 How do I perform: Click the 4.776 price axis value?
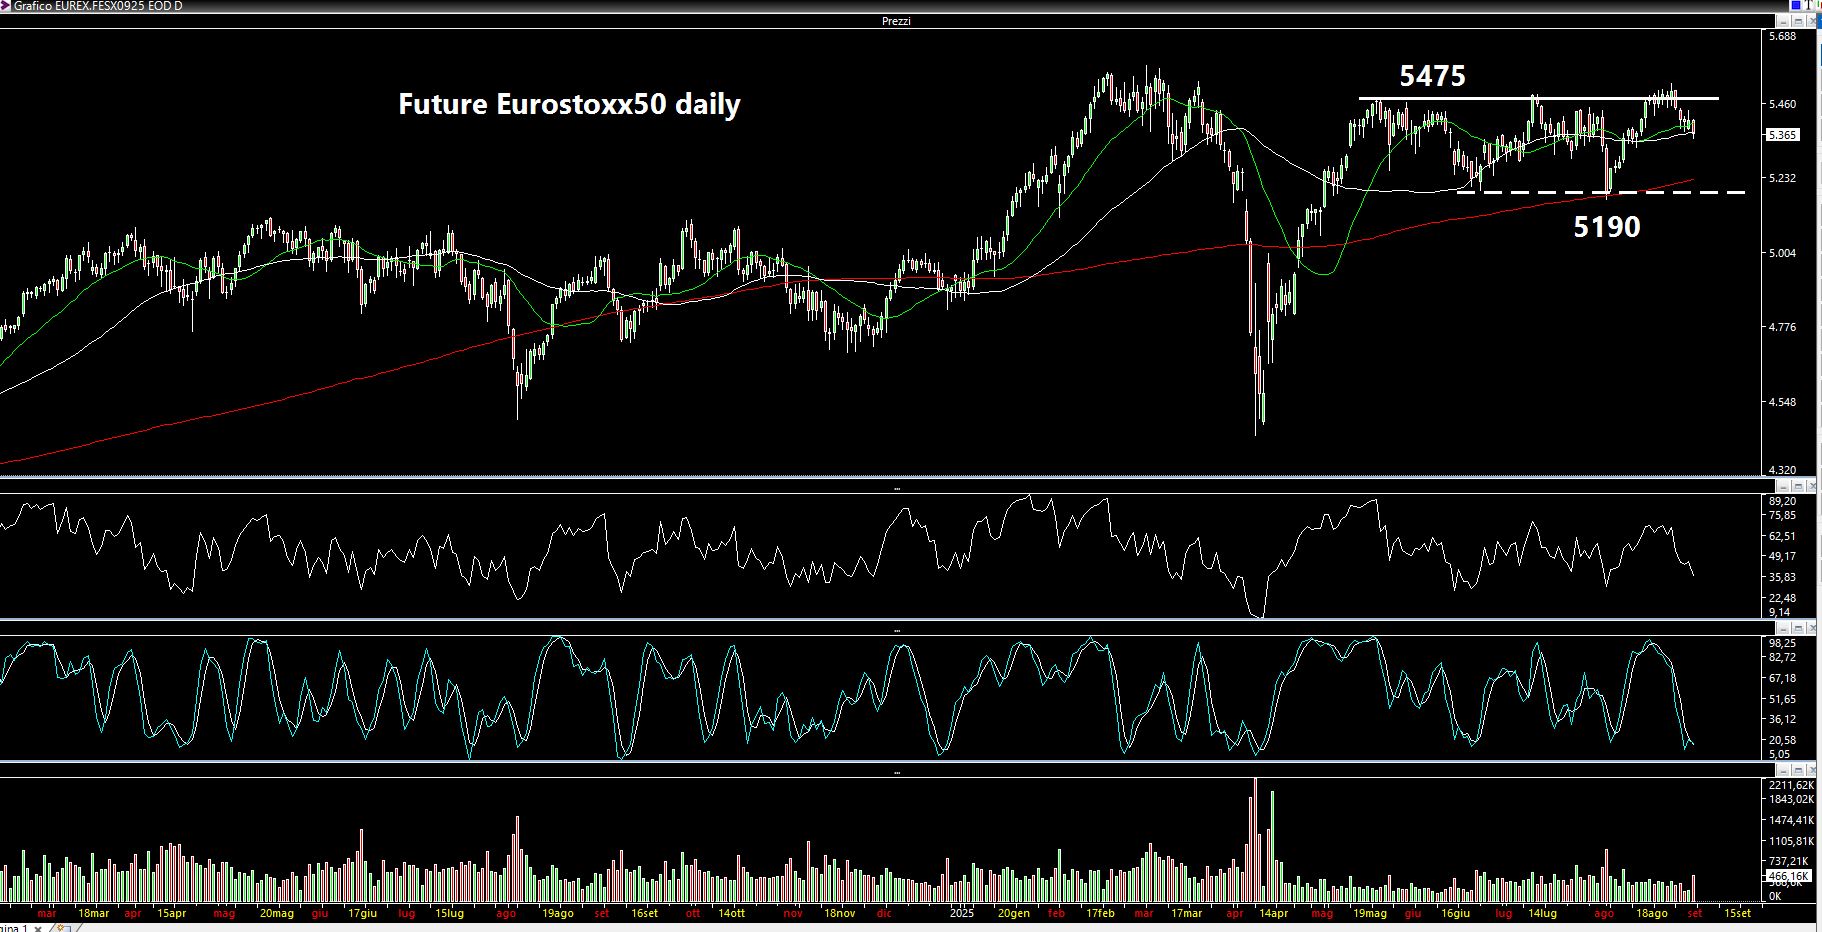point(1782,327)
